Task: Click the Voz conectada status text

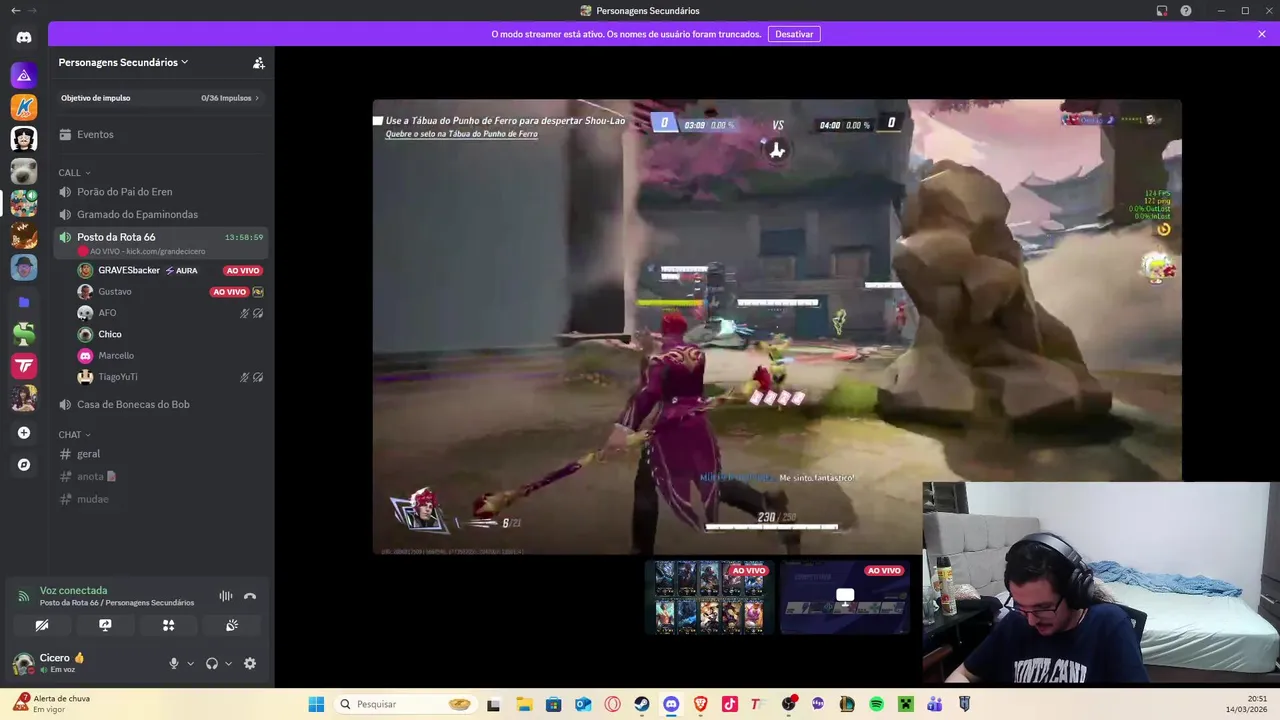Action: (73, 590)
